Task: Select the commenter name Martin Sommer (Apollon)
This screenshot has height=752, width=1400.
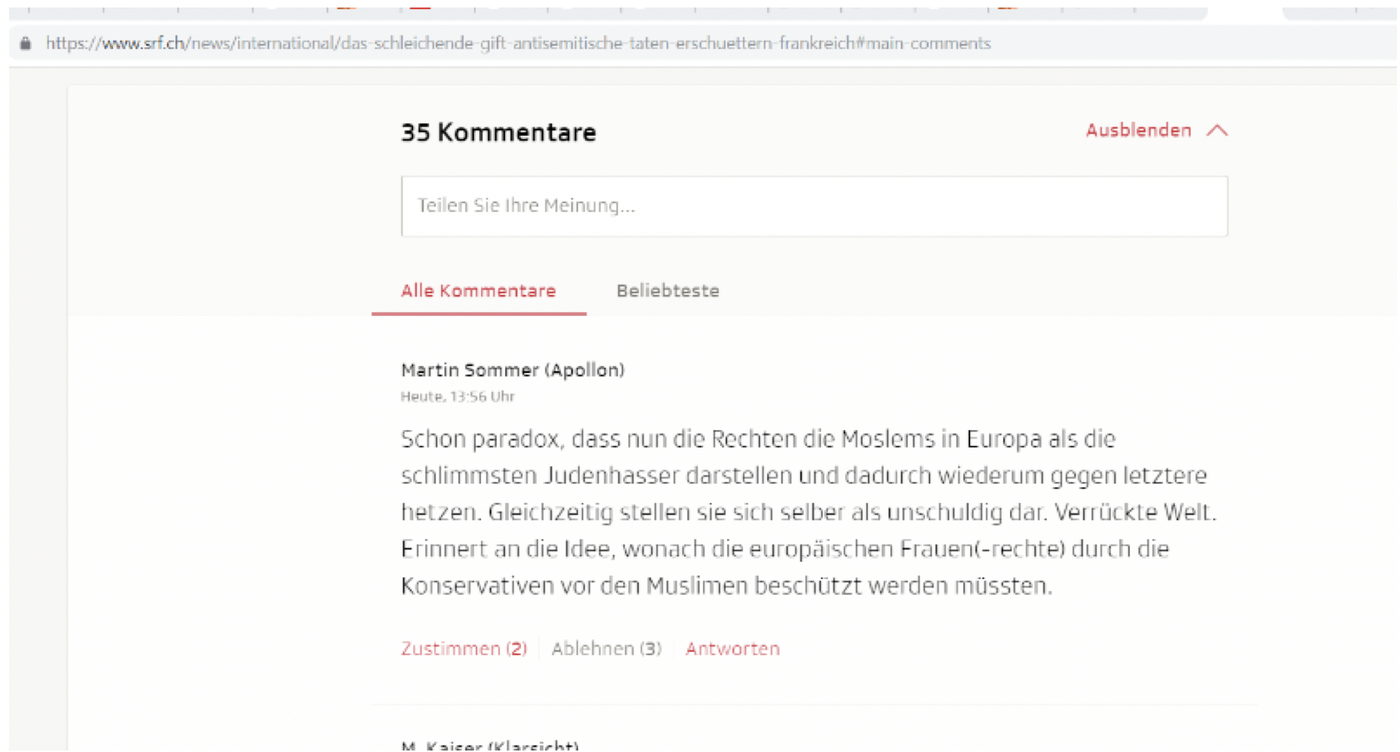Action: coord(512,370)
